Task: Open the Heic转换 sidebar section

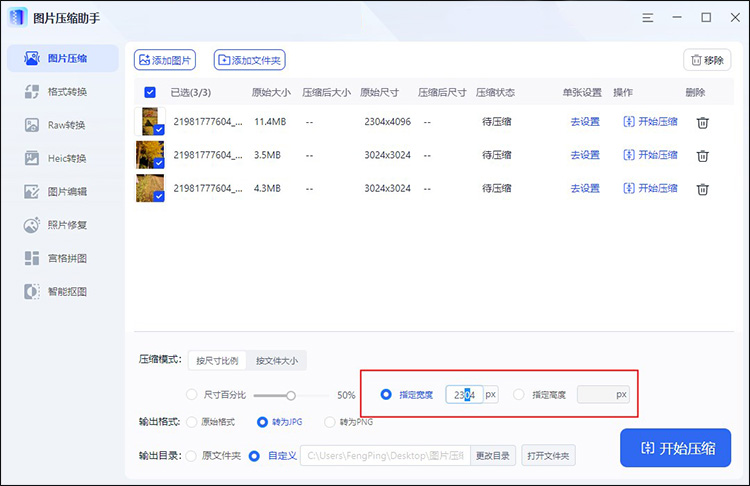Action: coord(63,158)
